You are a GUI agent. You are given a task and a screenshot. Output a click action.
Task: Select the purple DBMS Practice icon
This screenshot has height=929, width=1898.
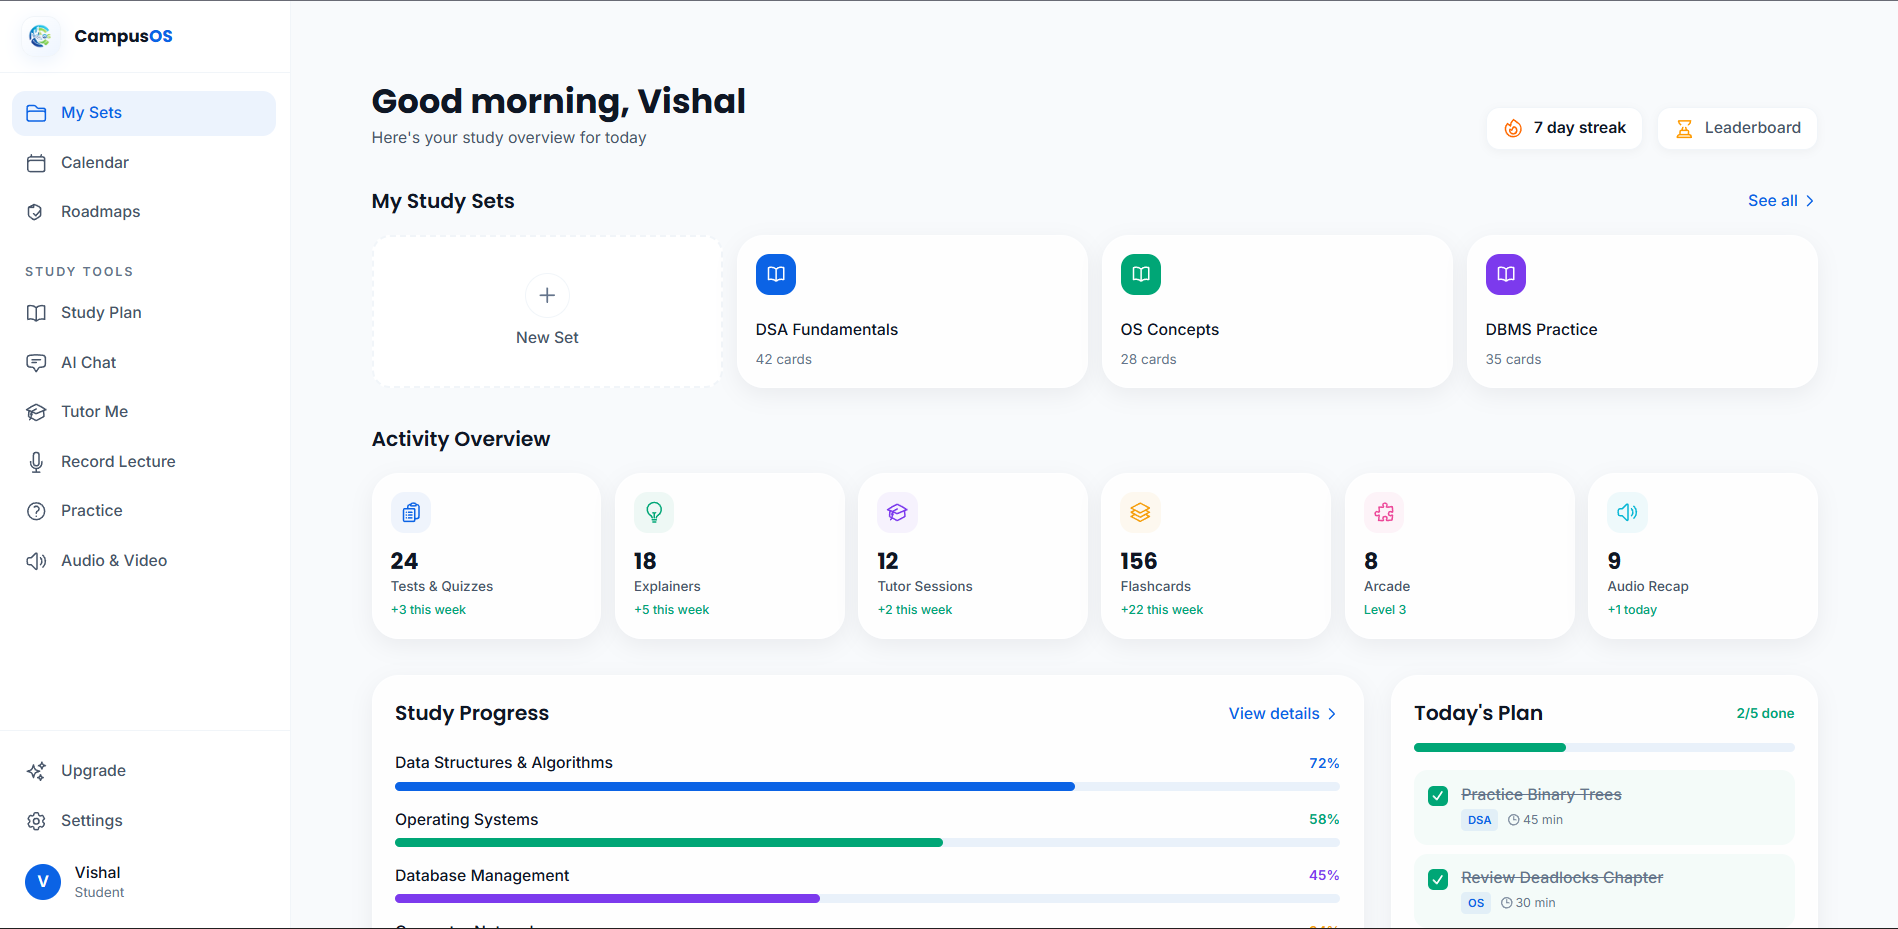pos(1505,274)
